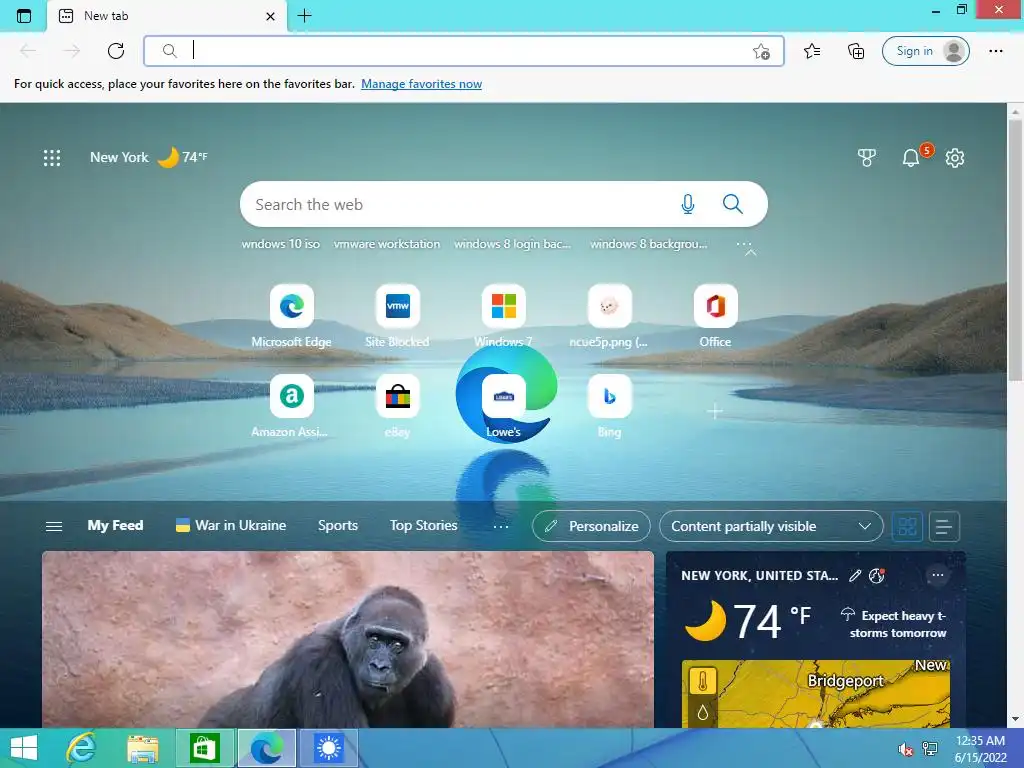Open the app launcher grid icon
The width and height of the screenshot is (1024, 768).
click(52, 157)
